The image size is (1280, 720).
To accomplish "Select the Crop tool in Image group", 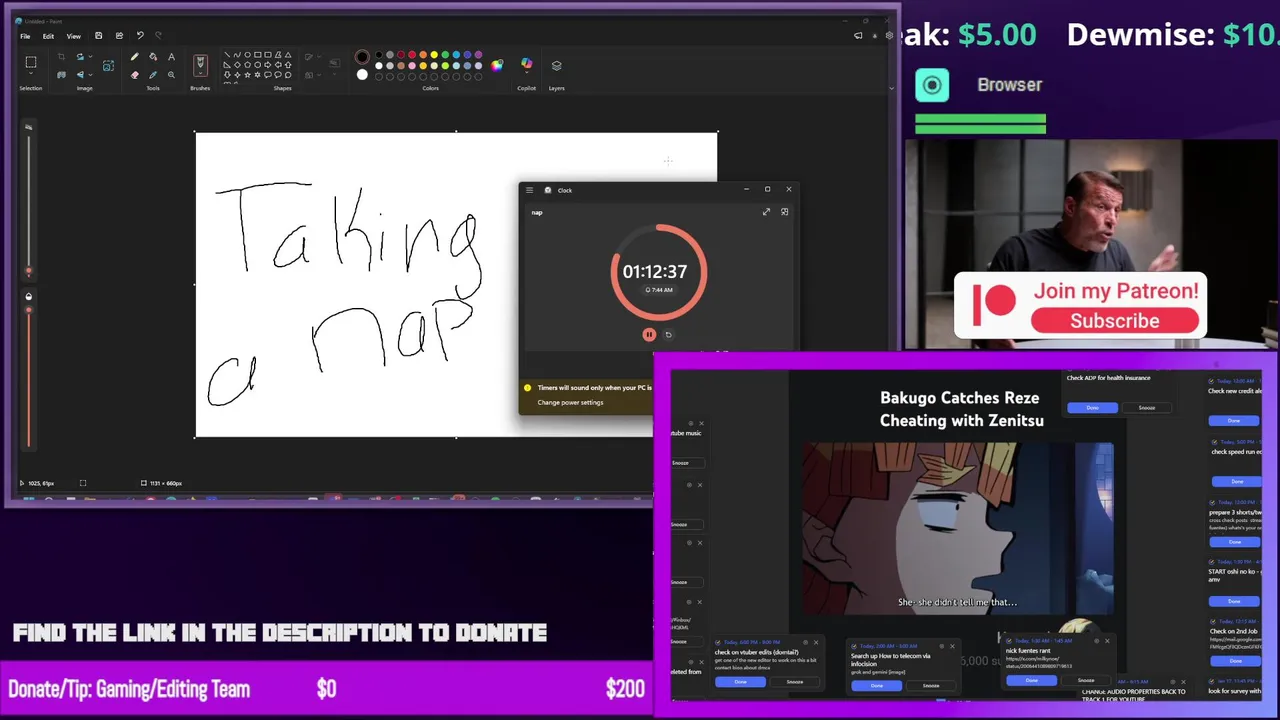I will pos(61,57).
